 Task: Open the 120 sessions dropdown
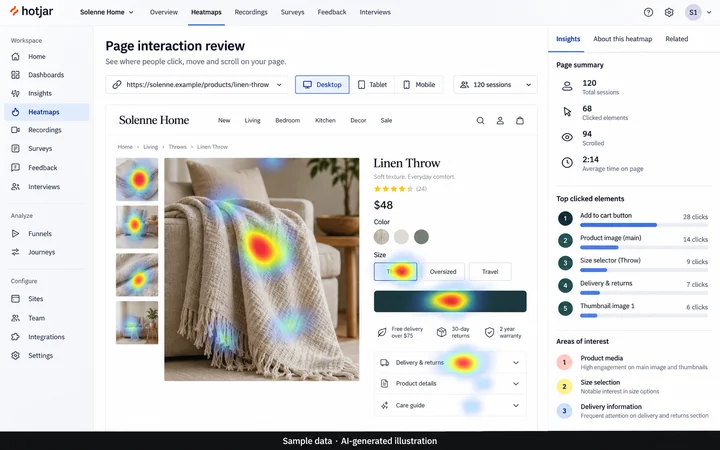[495, 84]
